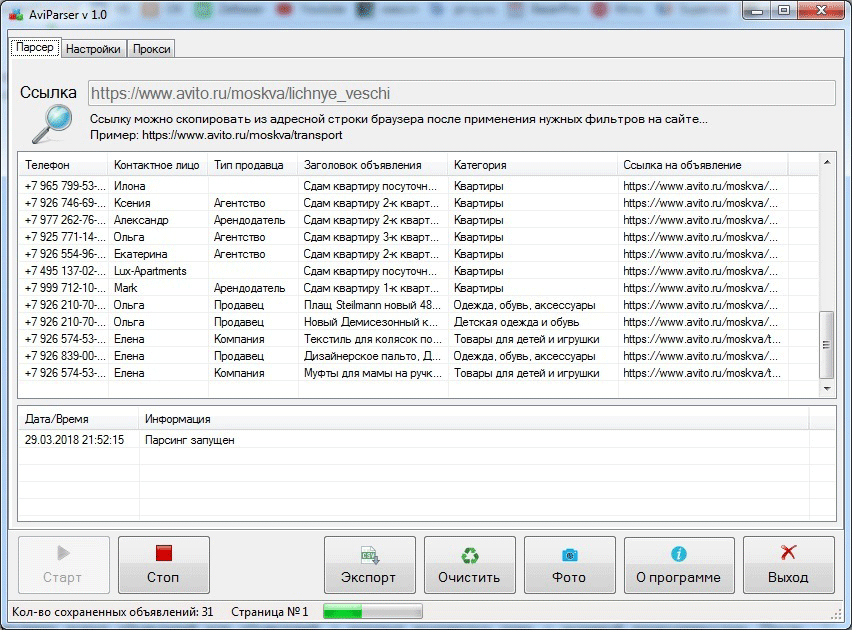This screenshot has height=630, width=852.
Task: Click 'Одежда, обувь, аксессуары' in the Плащ row
Action: (524, 305)
